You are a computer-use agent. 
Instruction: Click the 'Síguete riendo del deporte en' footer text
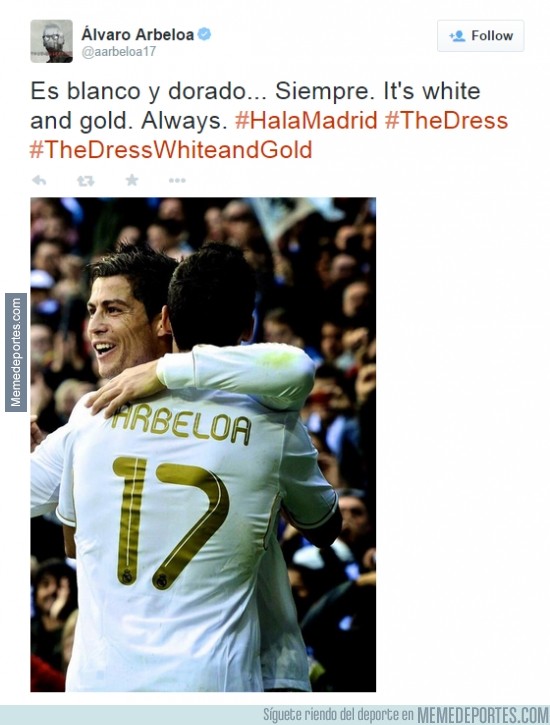338,715
